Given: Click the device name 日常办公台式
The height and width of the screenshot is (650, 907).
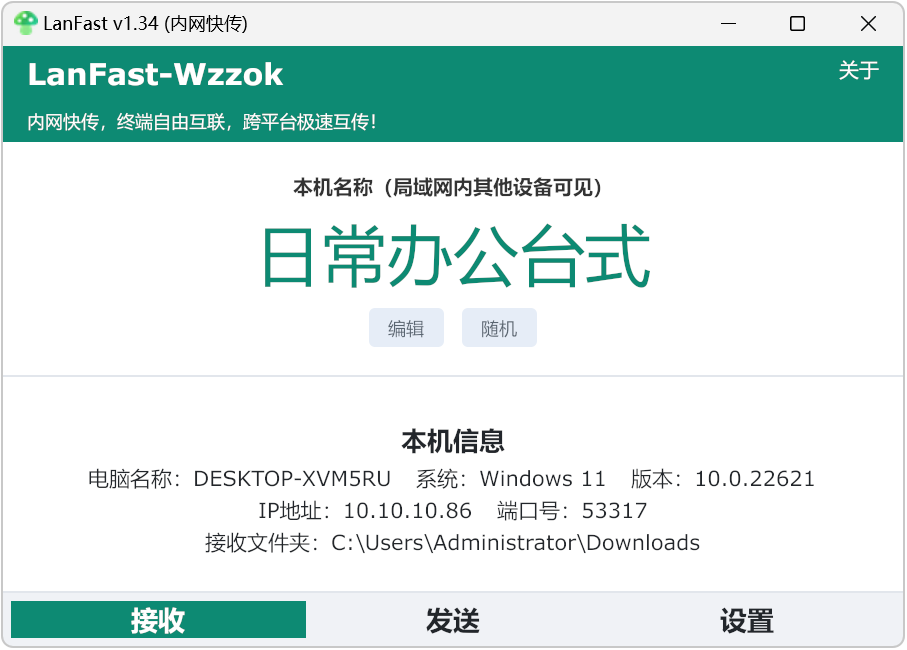Looking at the screenshot, I should (x=456, y=256).
